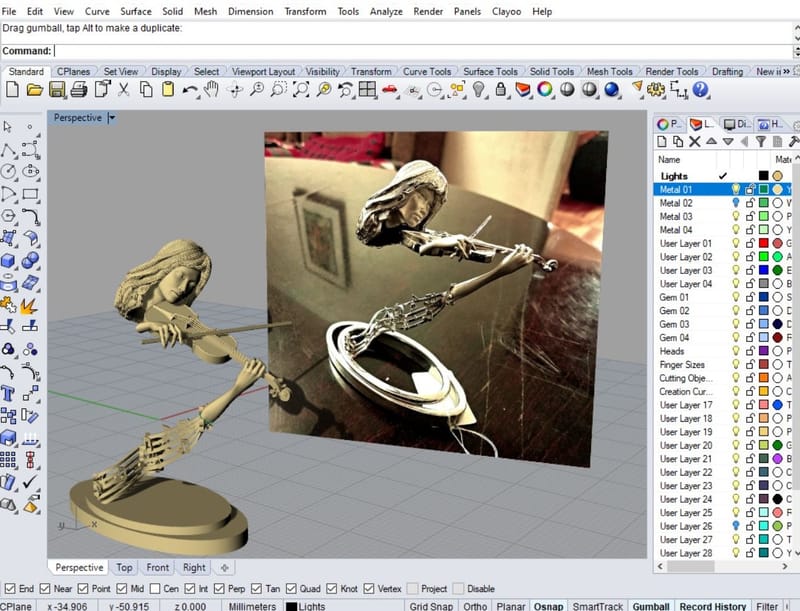Click the Pan view hand icon
Image resolution: width=800 pixels, height=611 pixels.
coord(212,90)
